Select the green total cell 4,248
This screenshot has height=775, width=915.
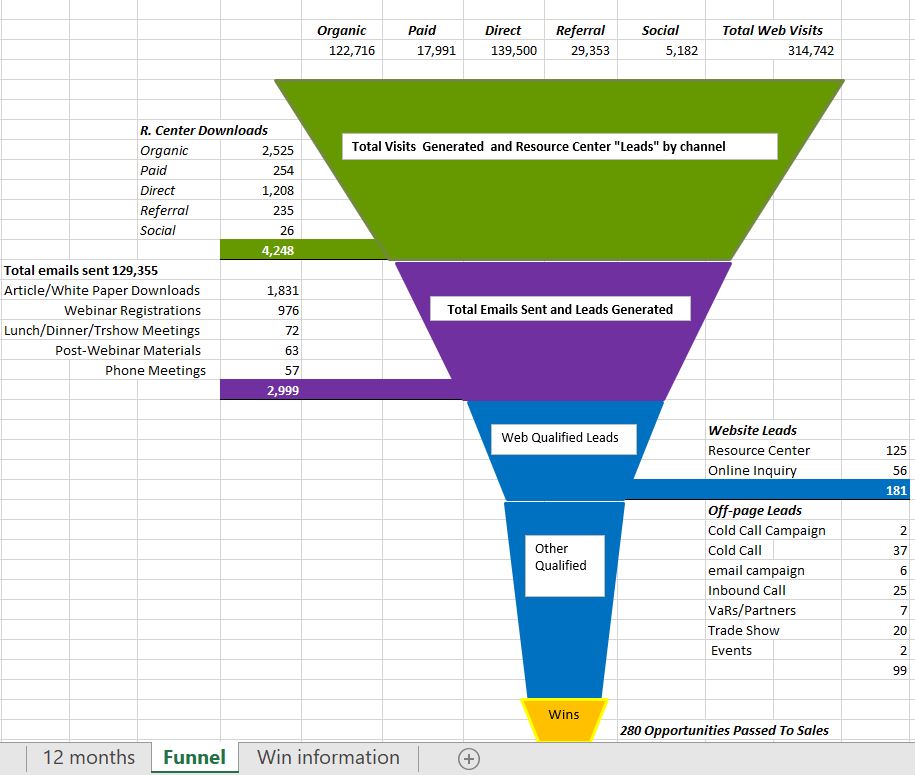tap(277, 250)
